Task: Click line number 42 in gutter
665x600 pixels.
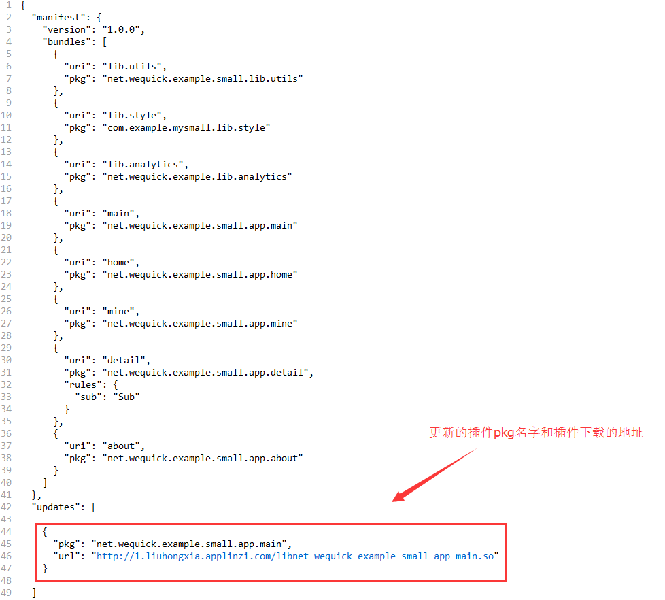Action: click(6, 507)
